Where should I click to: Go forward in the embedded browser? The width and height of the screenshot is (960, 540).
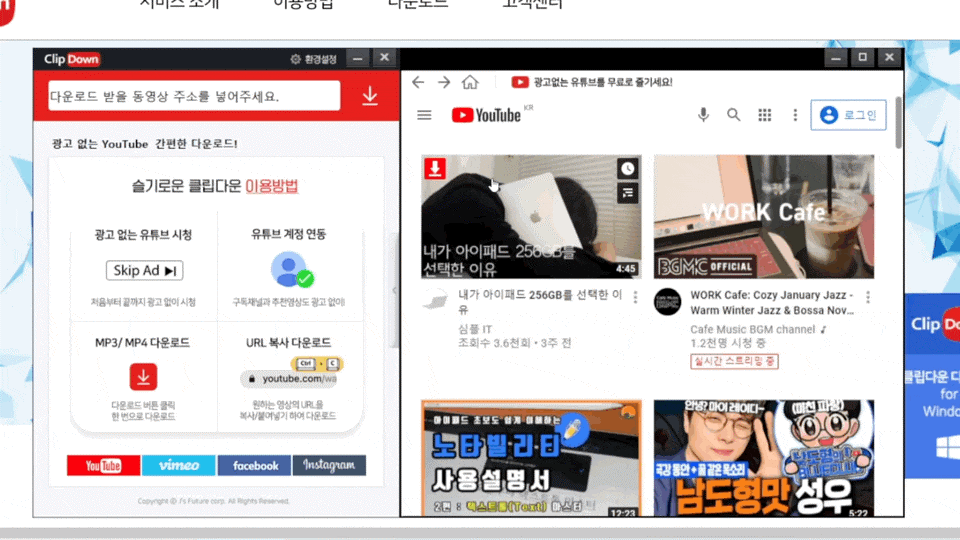point(444,82)
